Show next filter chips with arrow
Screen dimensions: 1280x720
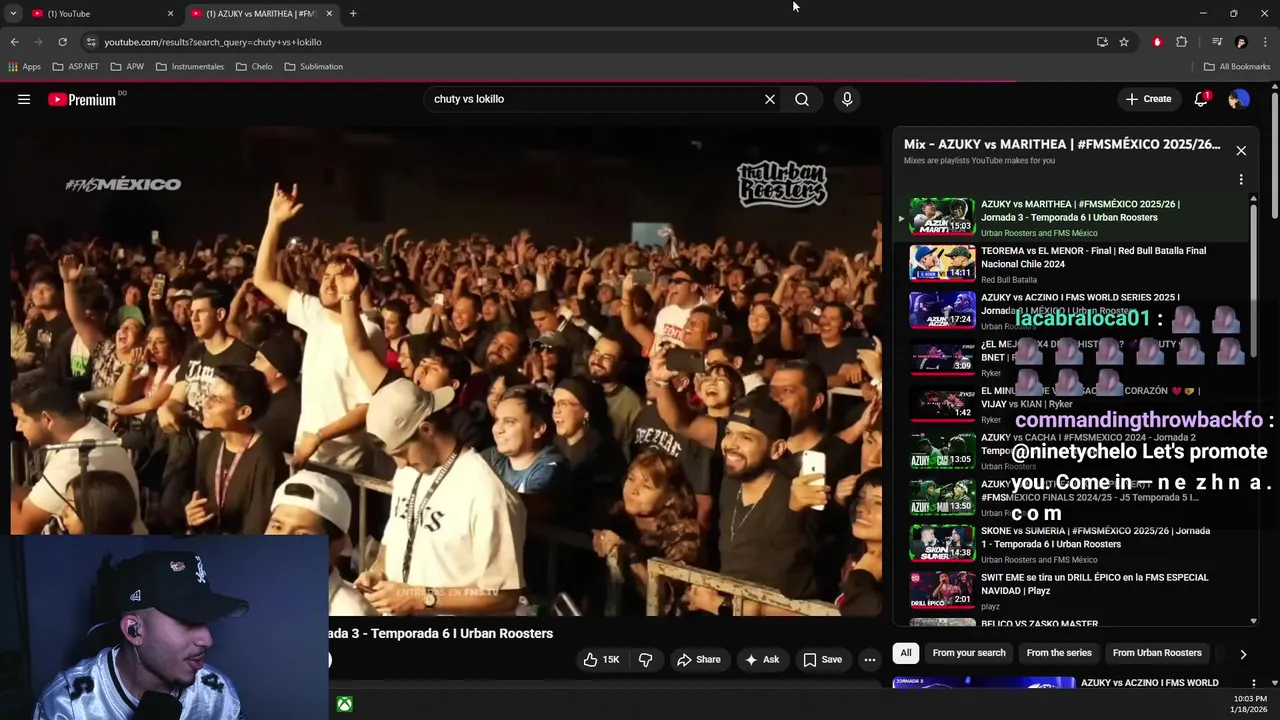[x=1243, y=654]
